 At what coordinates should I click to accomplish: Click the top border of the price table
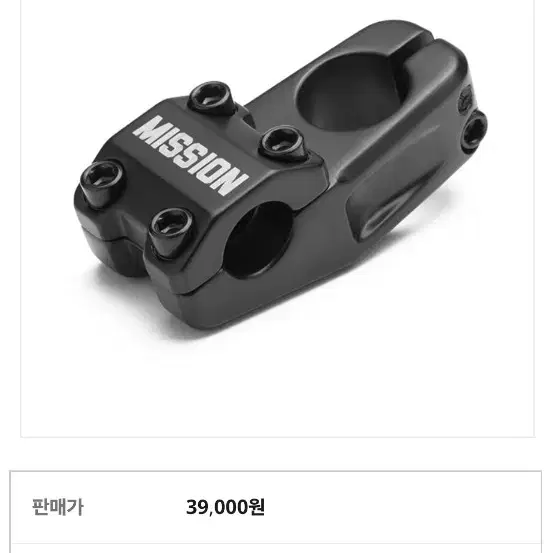pos(276,471)
